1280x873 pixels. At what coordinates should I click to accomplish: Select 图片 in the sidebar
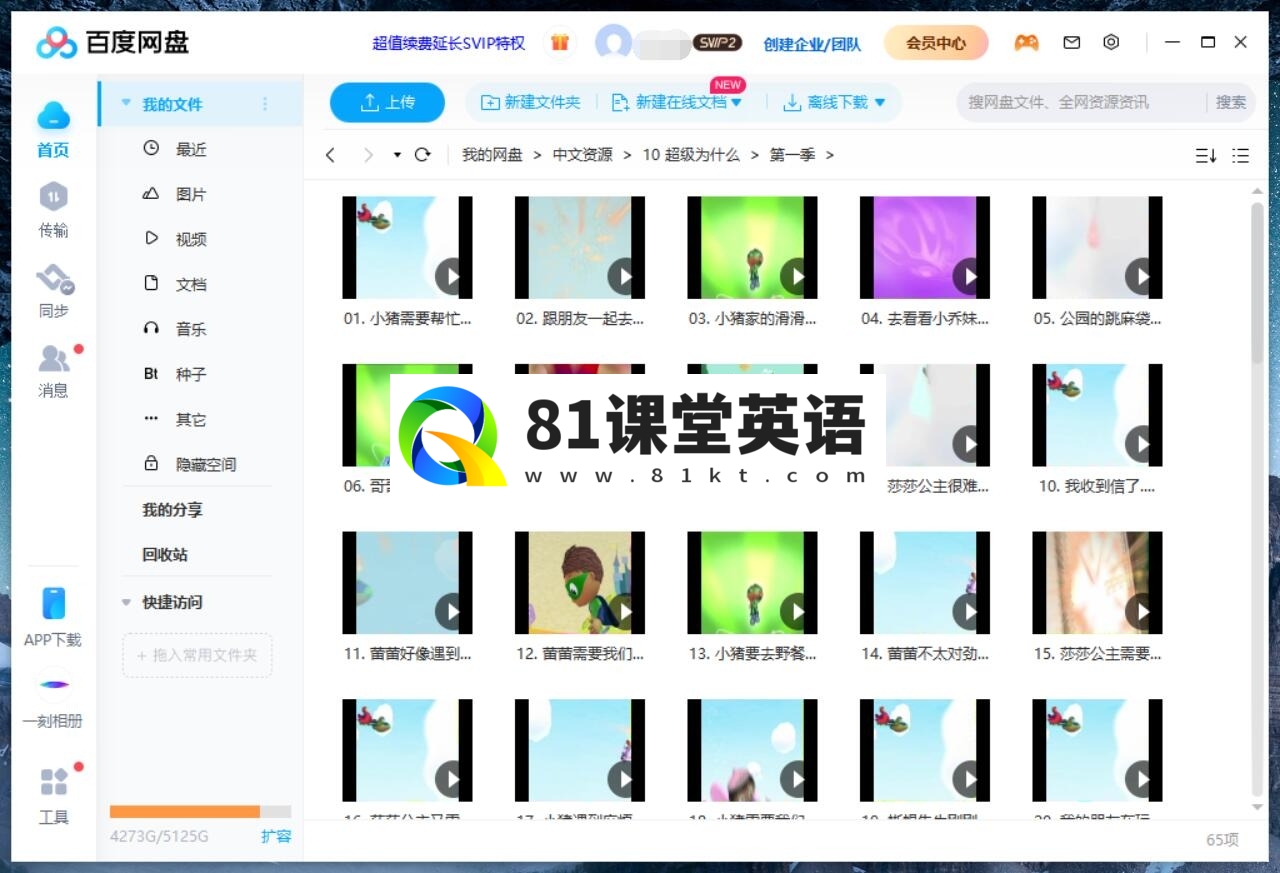coord(190,194)
